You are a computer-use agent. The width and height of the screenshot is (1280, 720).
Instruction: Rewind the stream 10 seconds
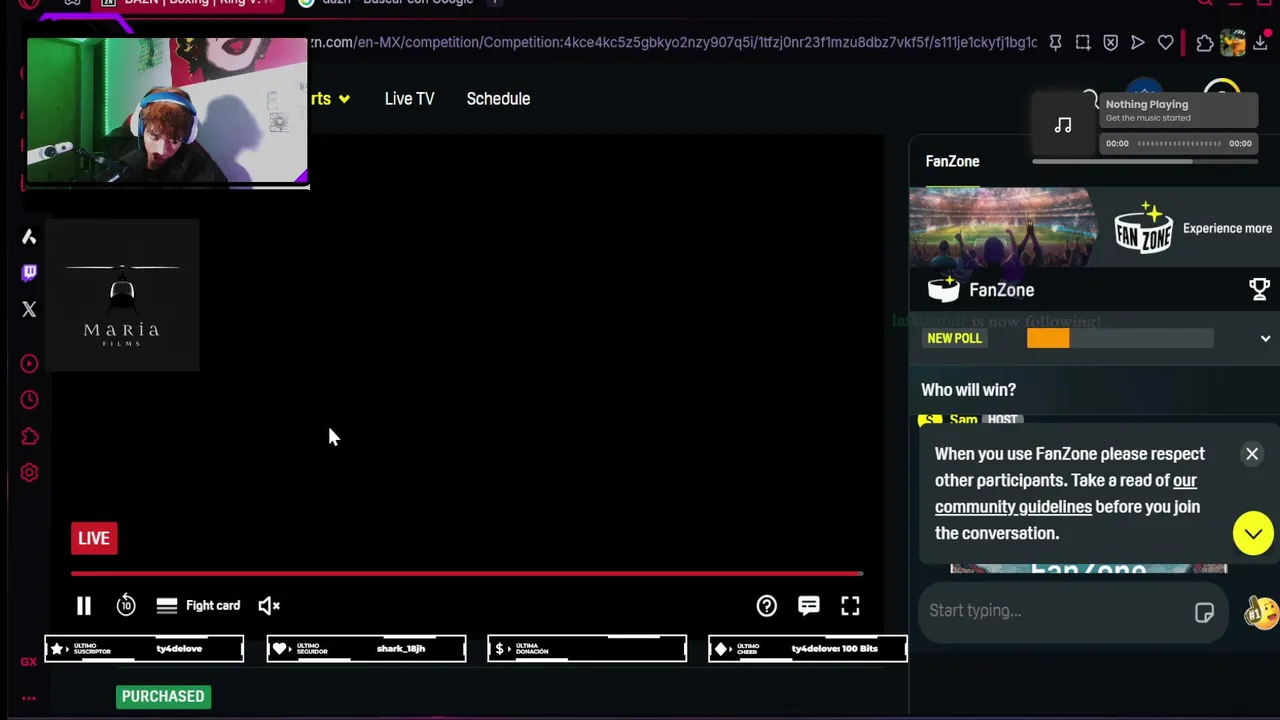(x=126, y=605)
